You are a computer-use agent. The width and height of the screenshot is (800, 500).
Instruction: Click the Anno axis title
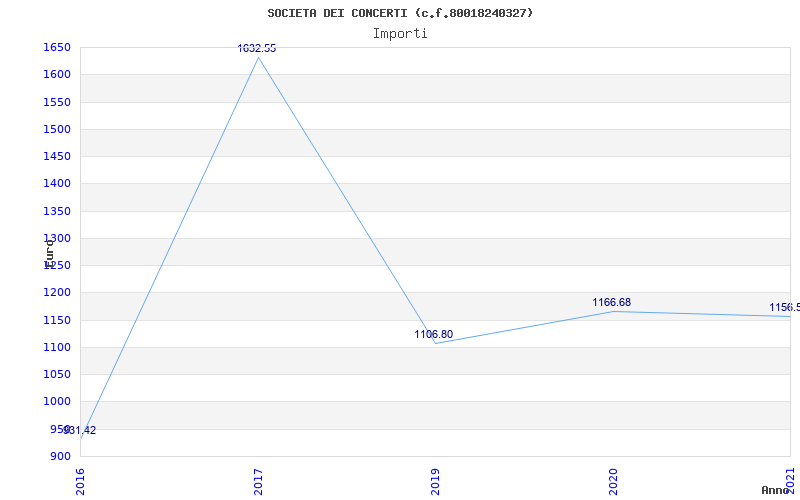tap(775, 490)
